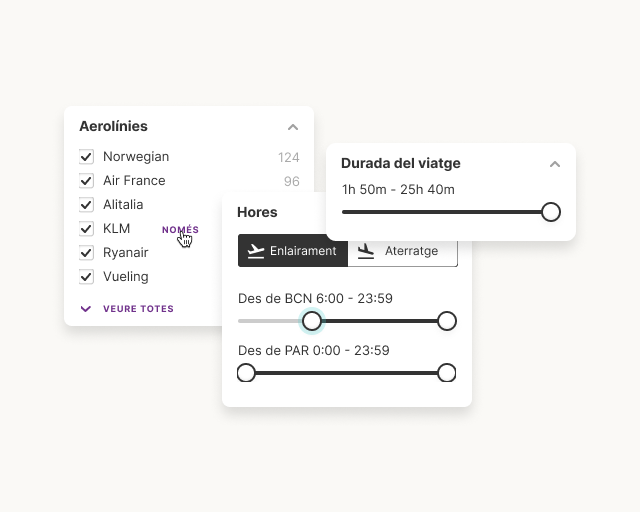Screen dimensions: 640x512
Task: Click the Durada del viatge slider handle
Action: tap(550, 212)
